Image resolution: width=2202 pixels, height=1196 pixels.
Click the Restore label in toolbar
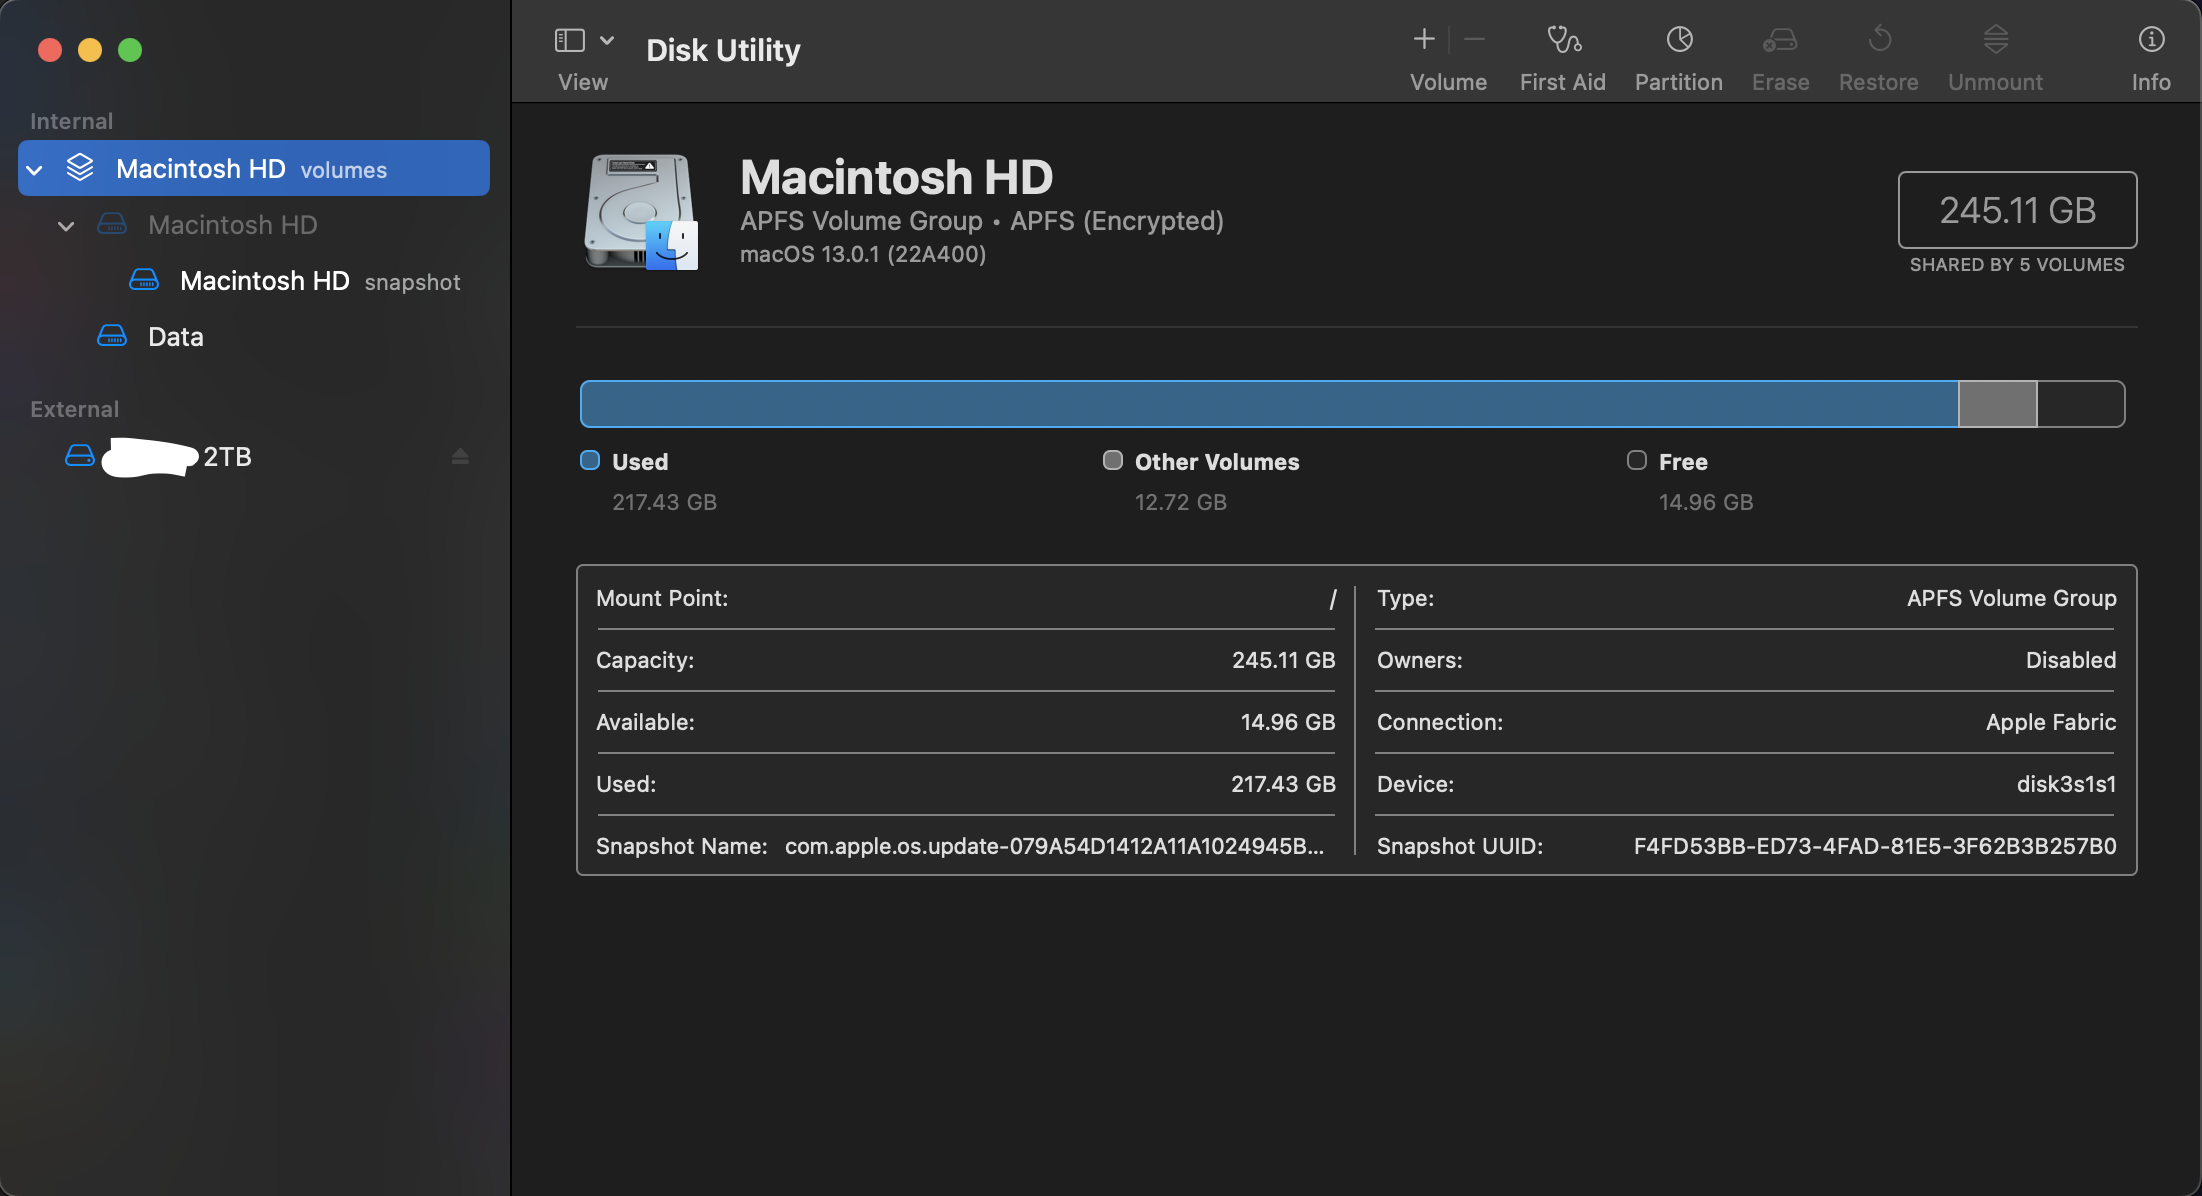pos(1878,82)
